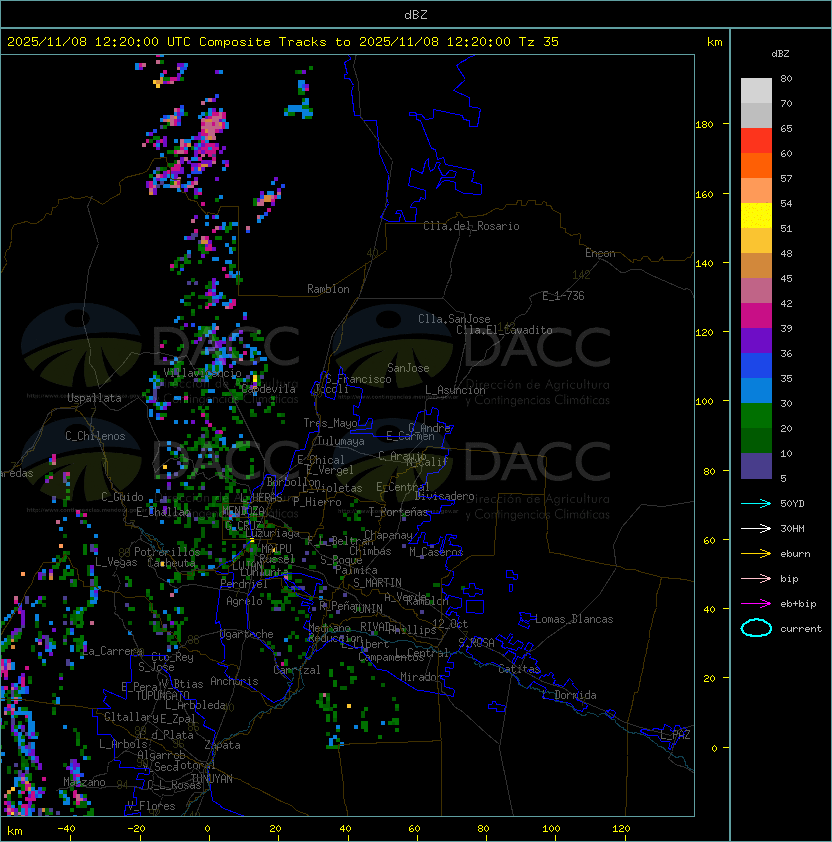This screenshot has height=842, width=832.
Task: Click the 'eburn' legend label
Action: tap(795, 554)
